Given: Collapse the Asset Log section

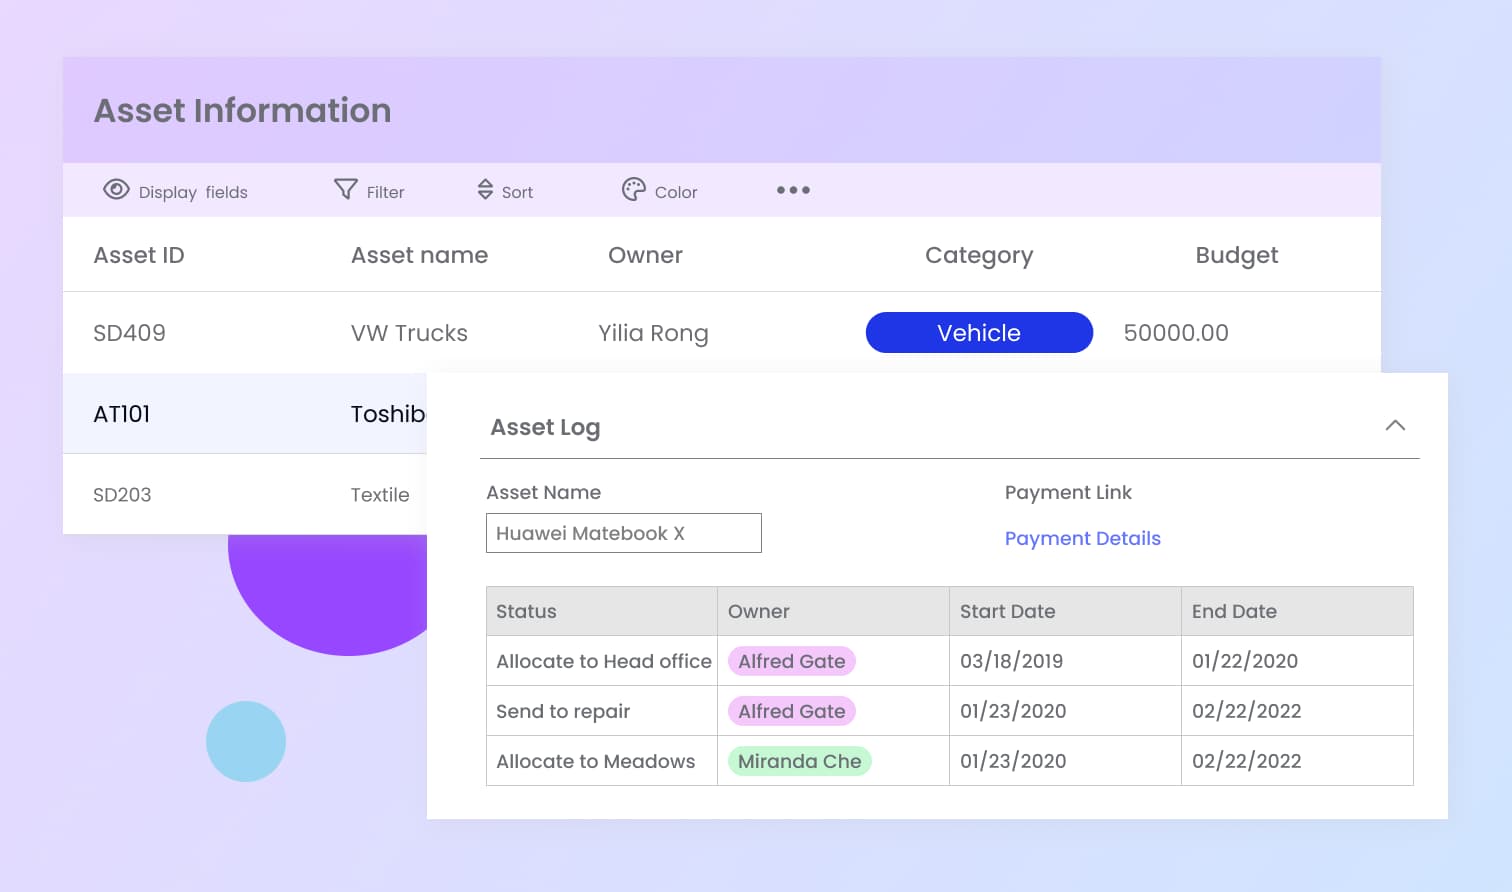Looking at the screenshot, I should pyautogui.click(x=1395, y=426).
